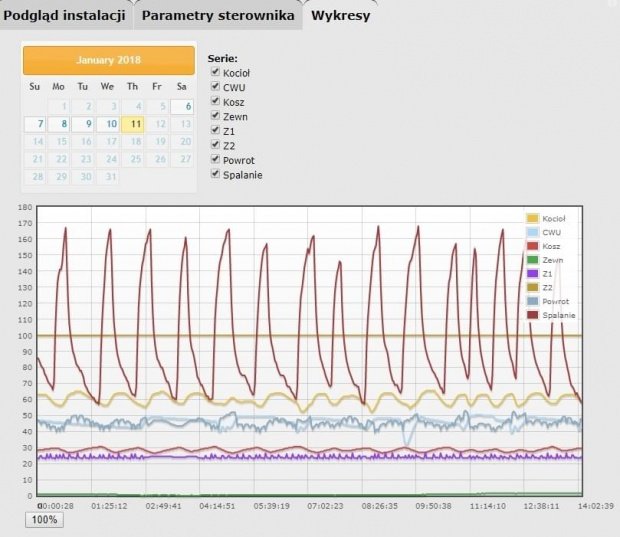Toggle the Z2 series checkbox
The height and width of the screenshot is (537, 620).
tap(215, 146)
